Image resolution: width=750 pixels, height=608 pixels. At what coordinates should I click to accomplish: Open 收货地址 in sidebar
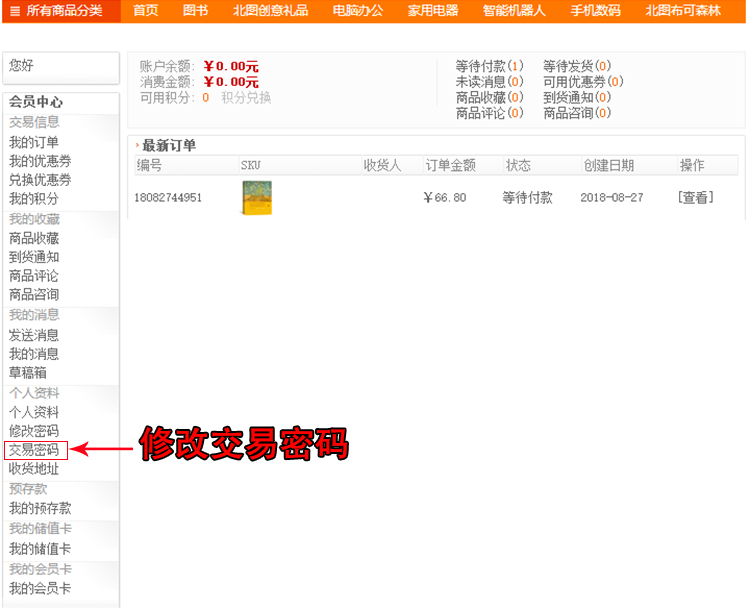(x=34, y=469)
